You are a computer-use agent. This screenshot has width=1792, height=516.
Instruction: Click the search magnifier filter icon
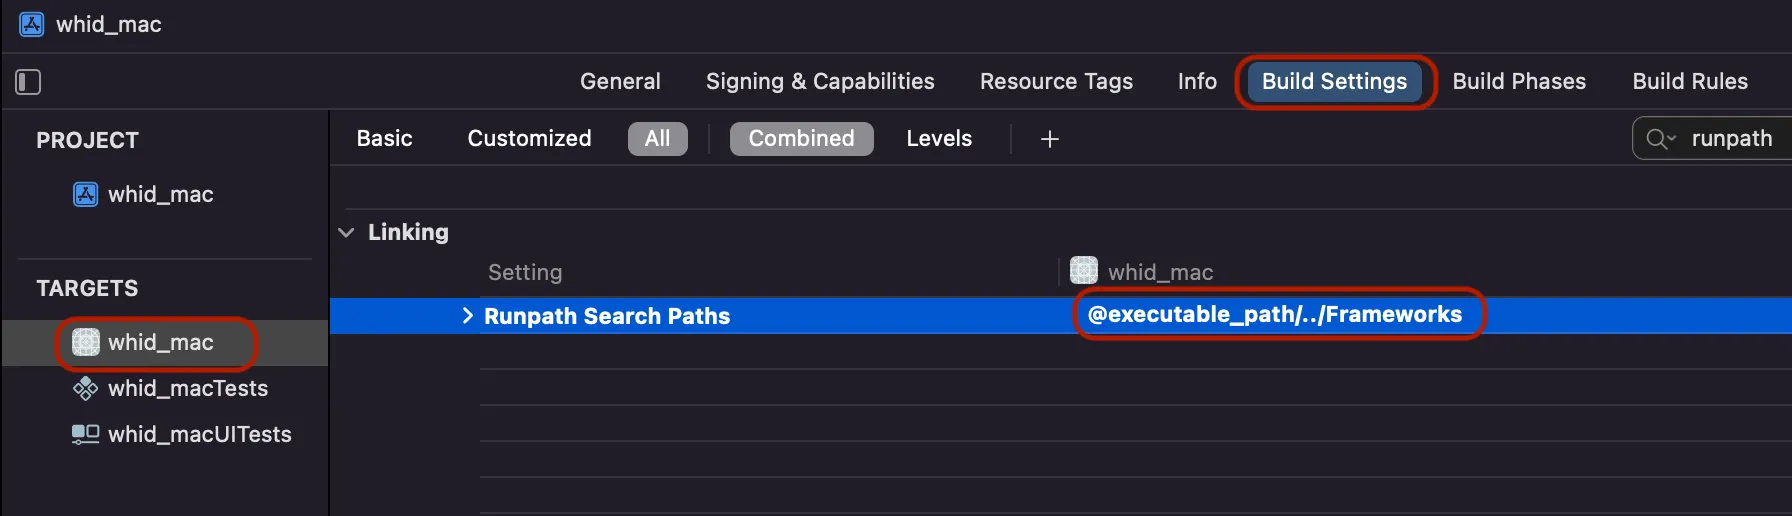1656,139
